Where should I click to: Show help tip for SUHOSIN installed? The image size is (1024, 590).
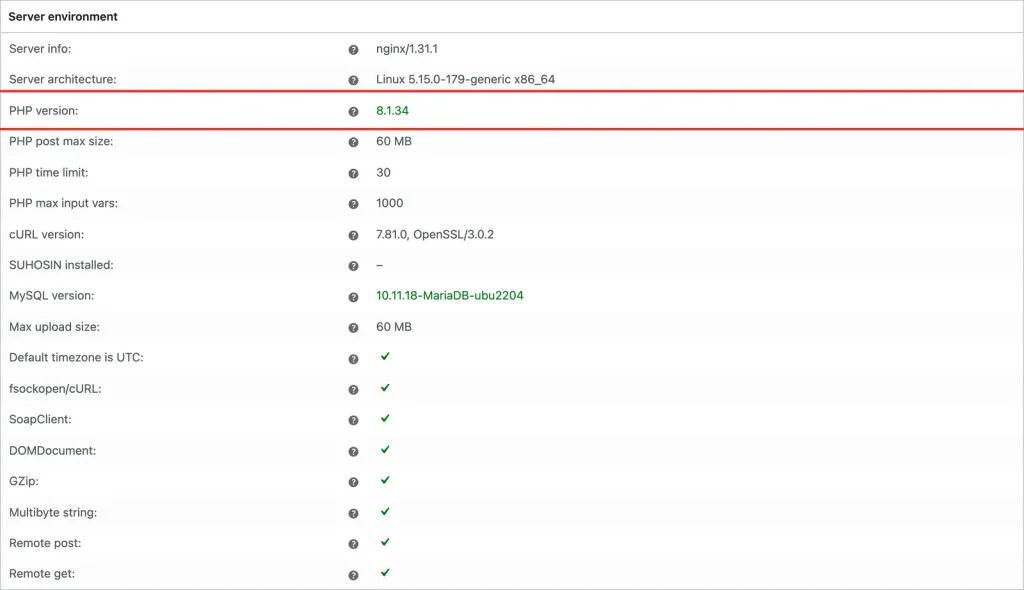pyautogui.click(x=353, y=266)
